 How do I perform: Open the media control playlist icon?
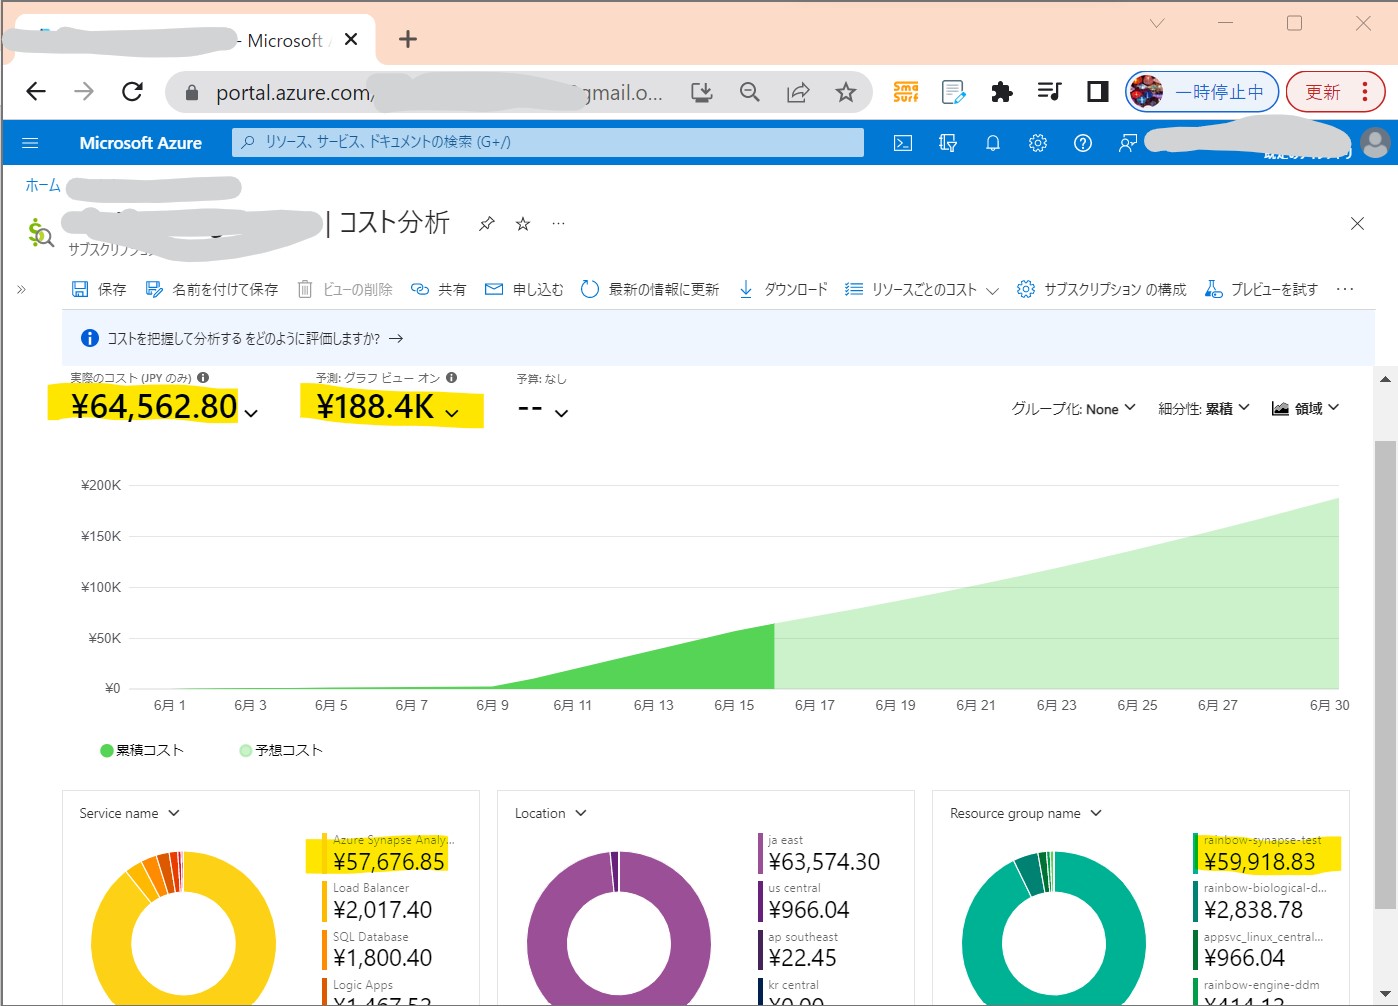point(1049,92)
